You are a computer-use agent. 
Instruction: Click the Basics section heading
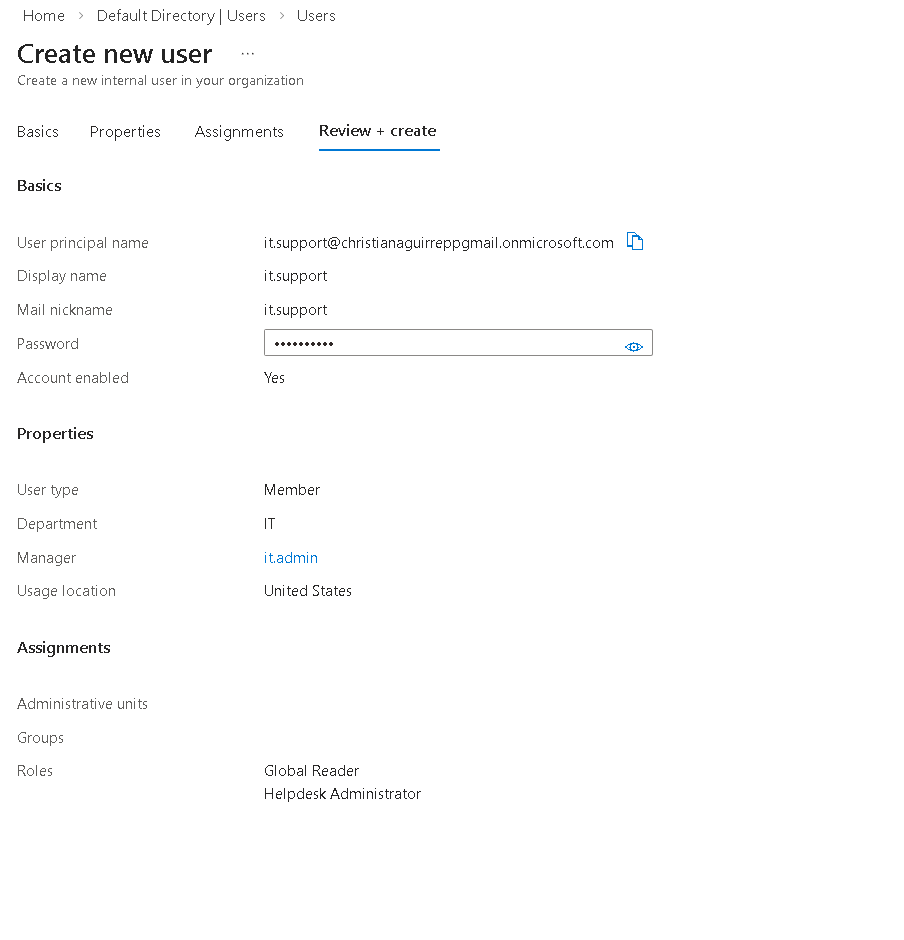point(39,185)
